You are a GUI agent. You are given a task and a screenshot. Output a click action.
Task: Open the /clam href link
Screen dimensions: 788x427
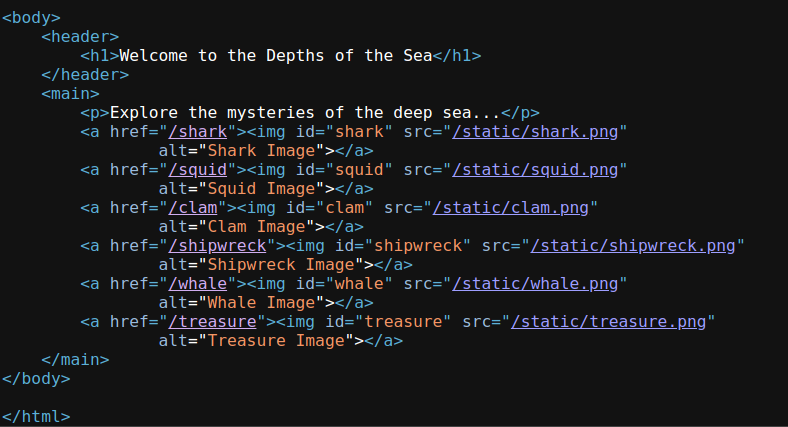click(193, 208)
